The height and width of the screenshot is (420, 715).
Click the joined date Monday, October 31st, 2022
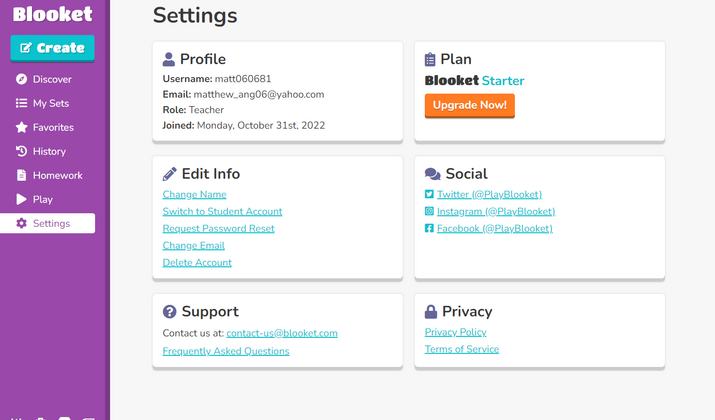point(261,125)
